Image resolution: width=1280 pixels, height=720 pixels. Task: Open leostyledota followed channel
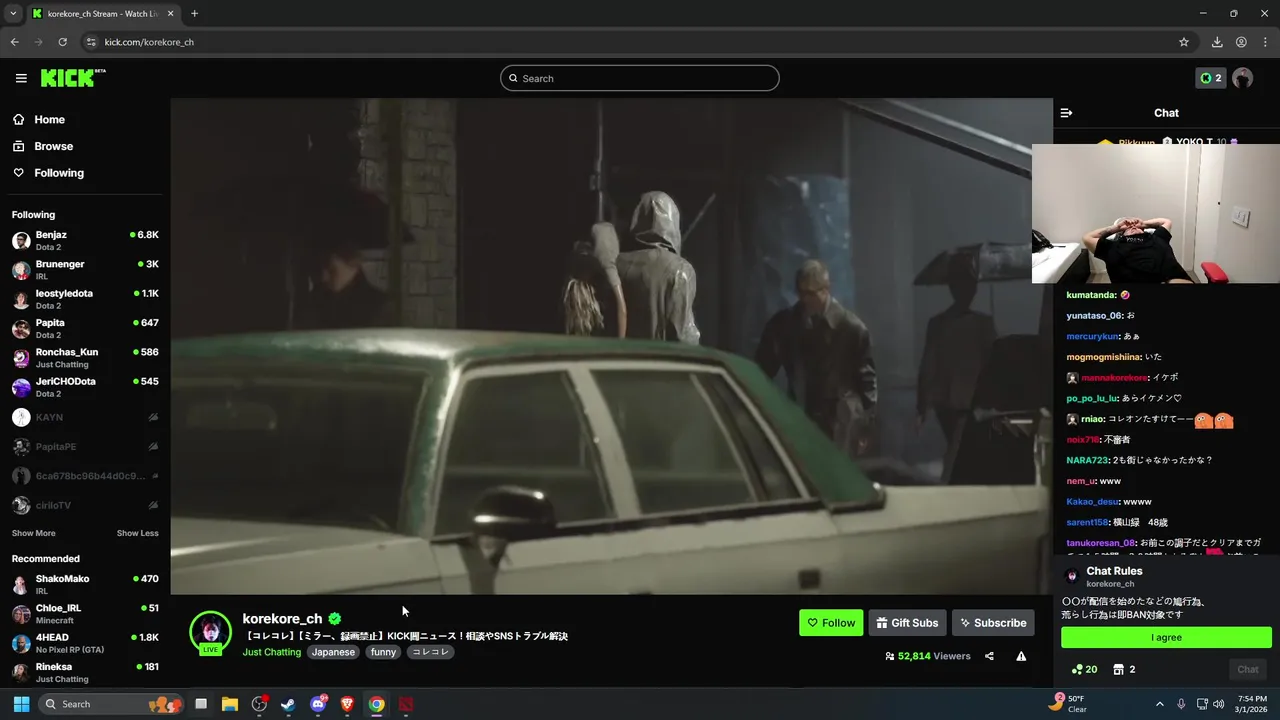pos(85,299)
